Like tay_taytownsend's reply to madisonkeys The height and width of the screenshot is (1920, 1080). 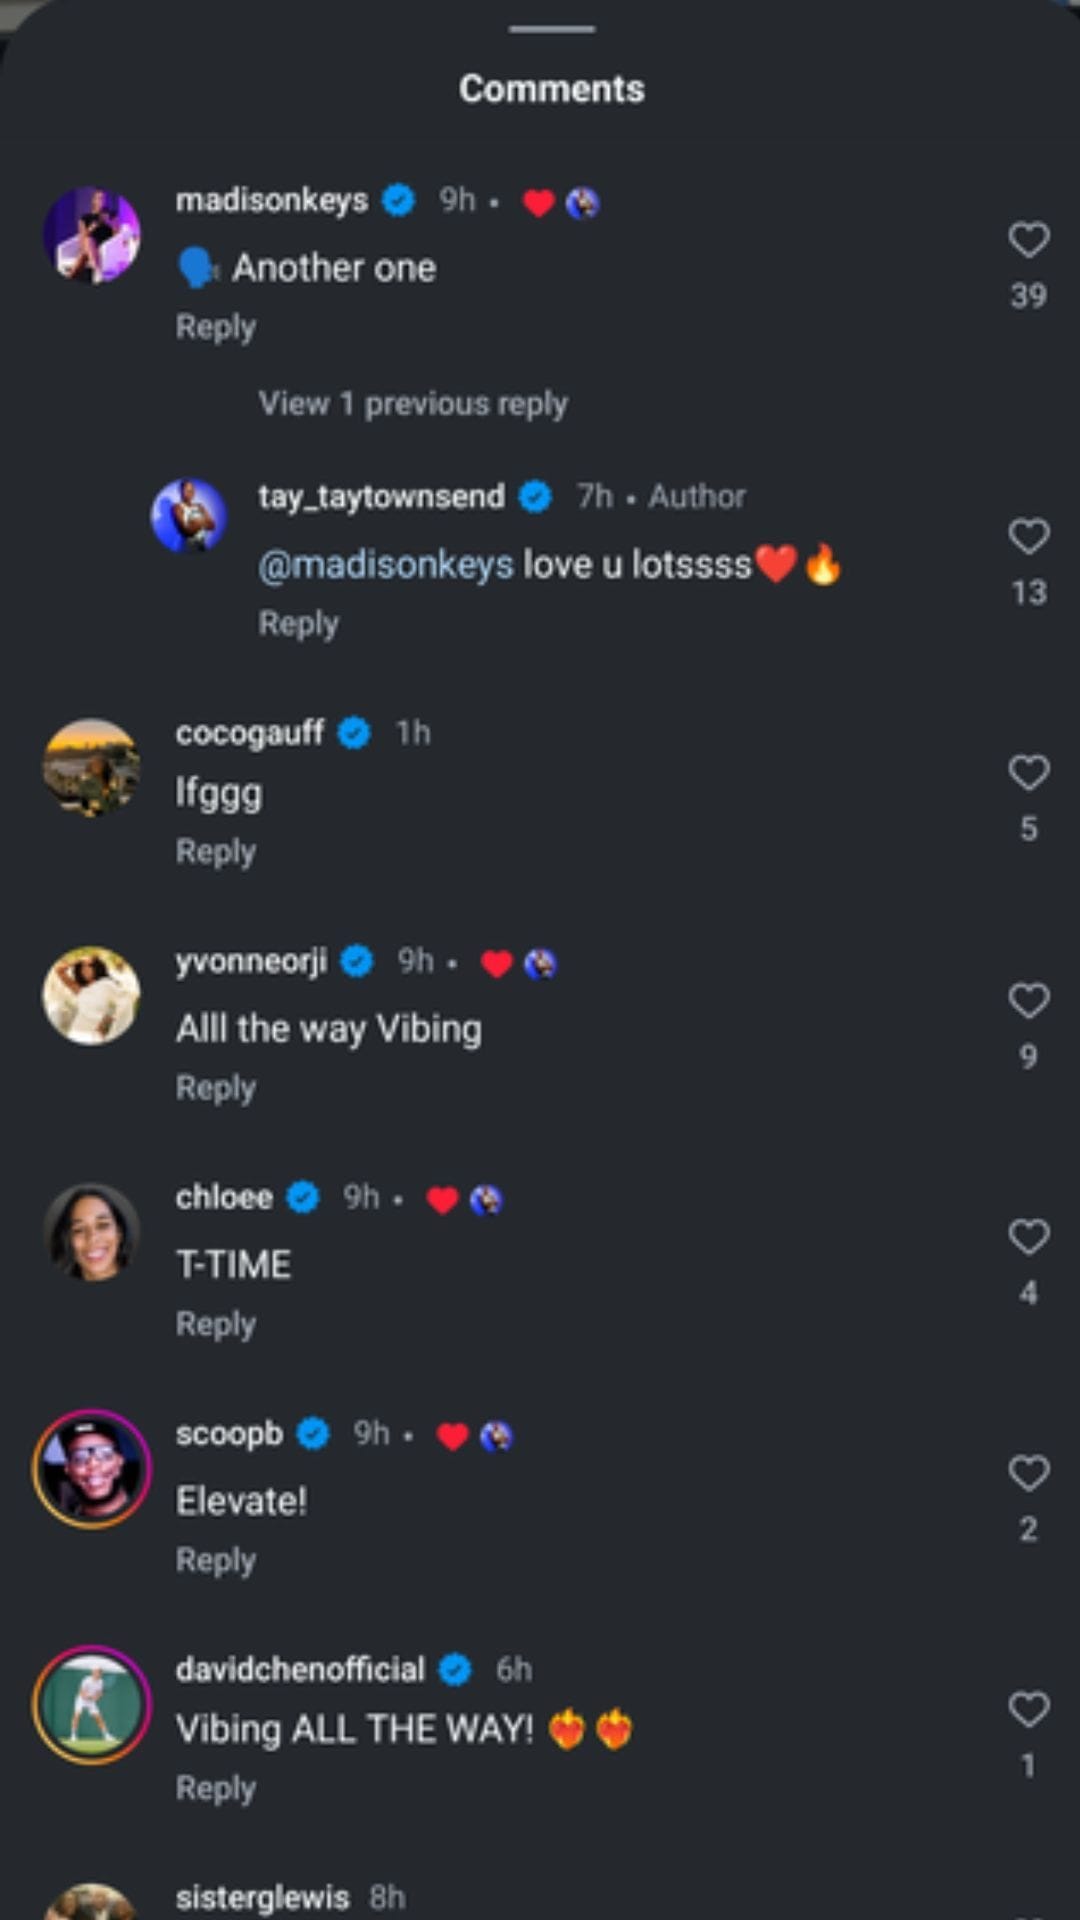(1028, 537)
